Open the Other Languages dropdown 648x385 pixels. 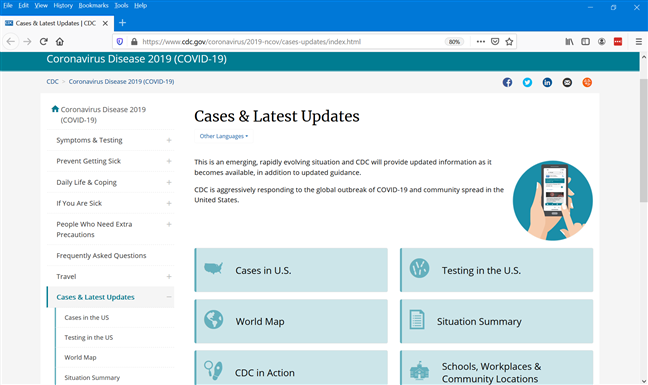224,136
